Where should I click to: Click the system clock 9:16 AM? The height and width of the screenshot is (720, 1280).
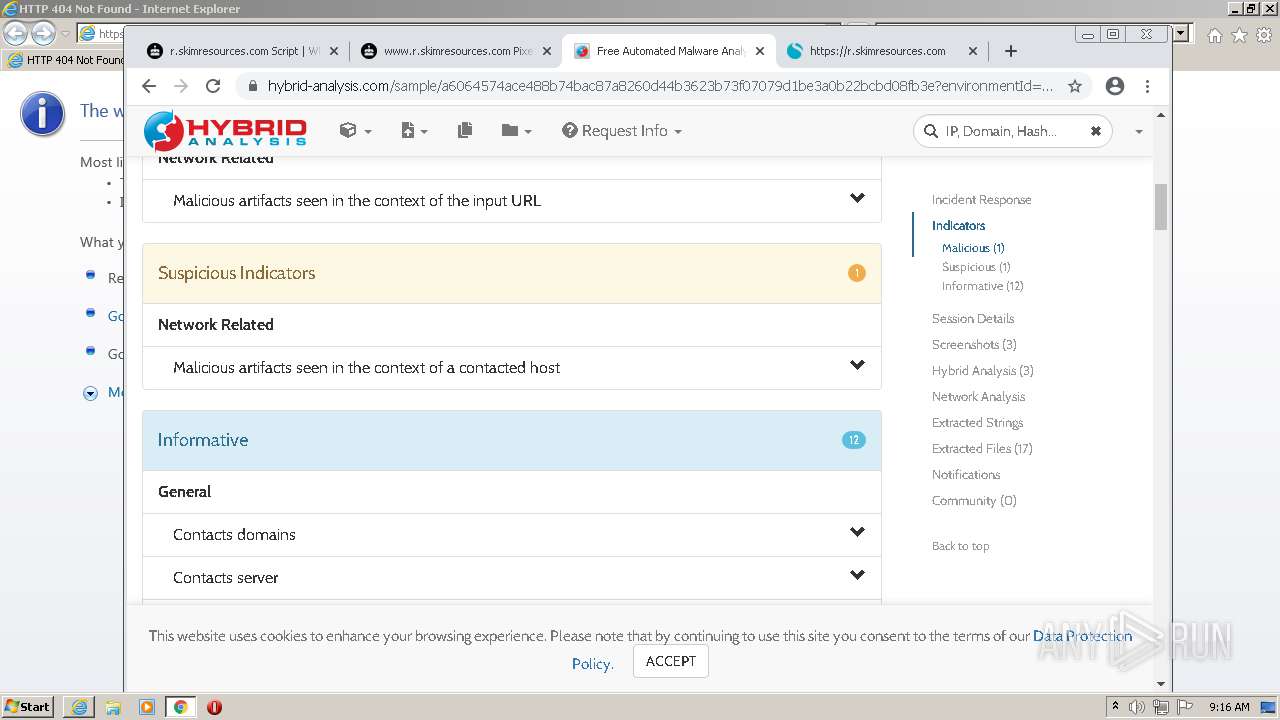click(x=1229, y=707)
